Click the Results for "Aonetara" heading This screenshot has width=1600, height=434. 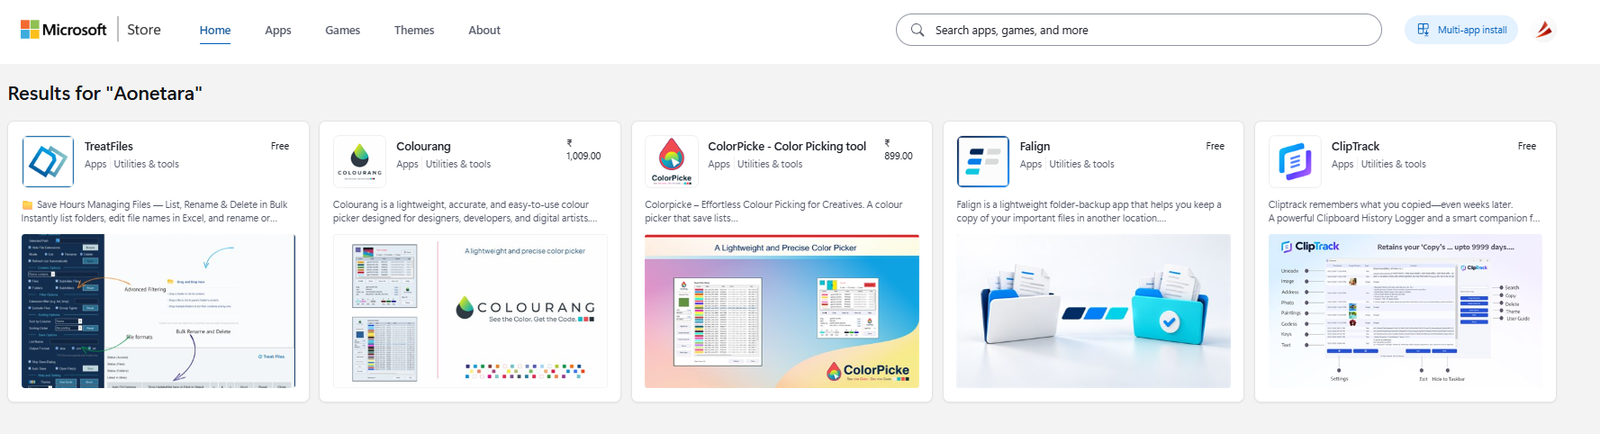(105, 93)
